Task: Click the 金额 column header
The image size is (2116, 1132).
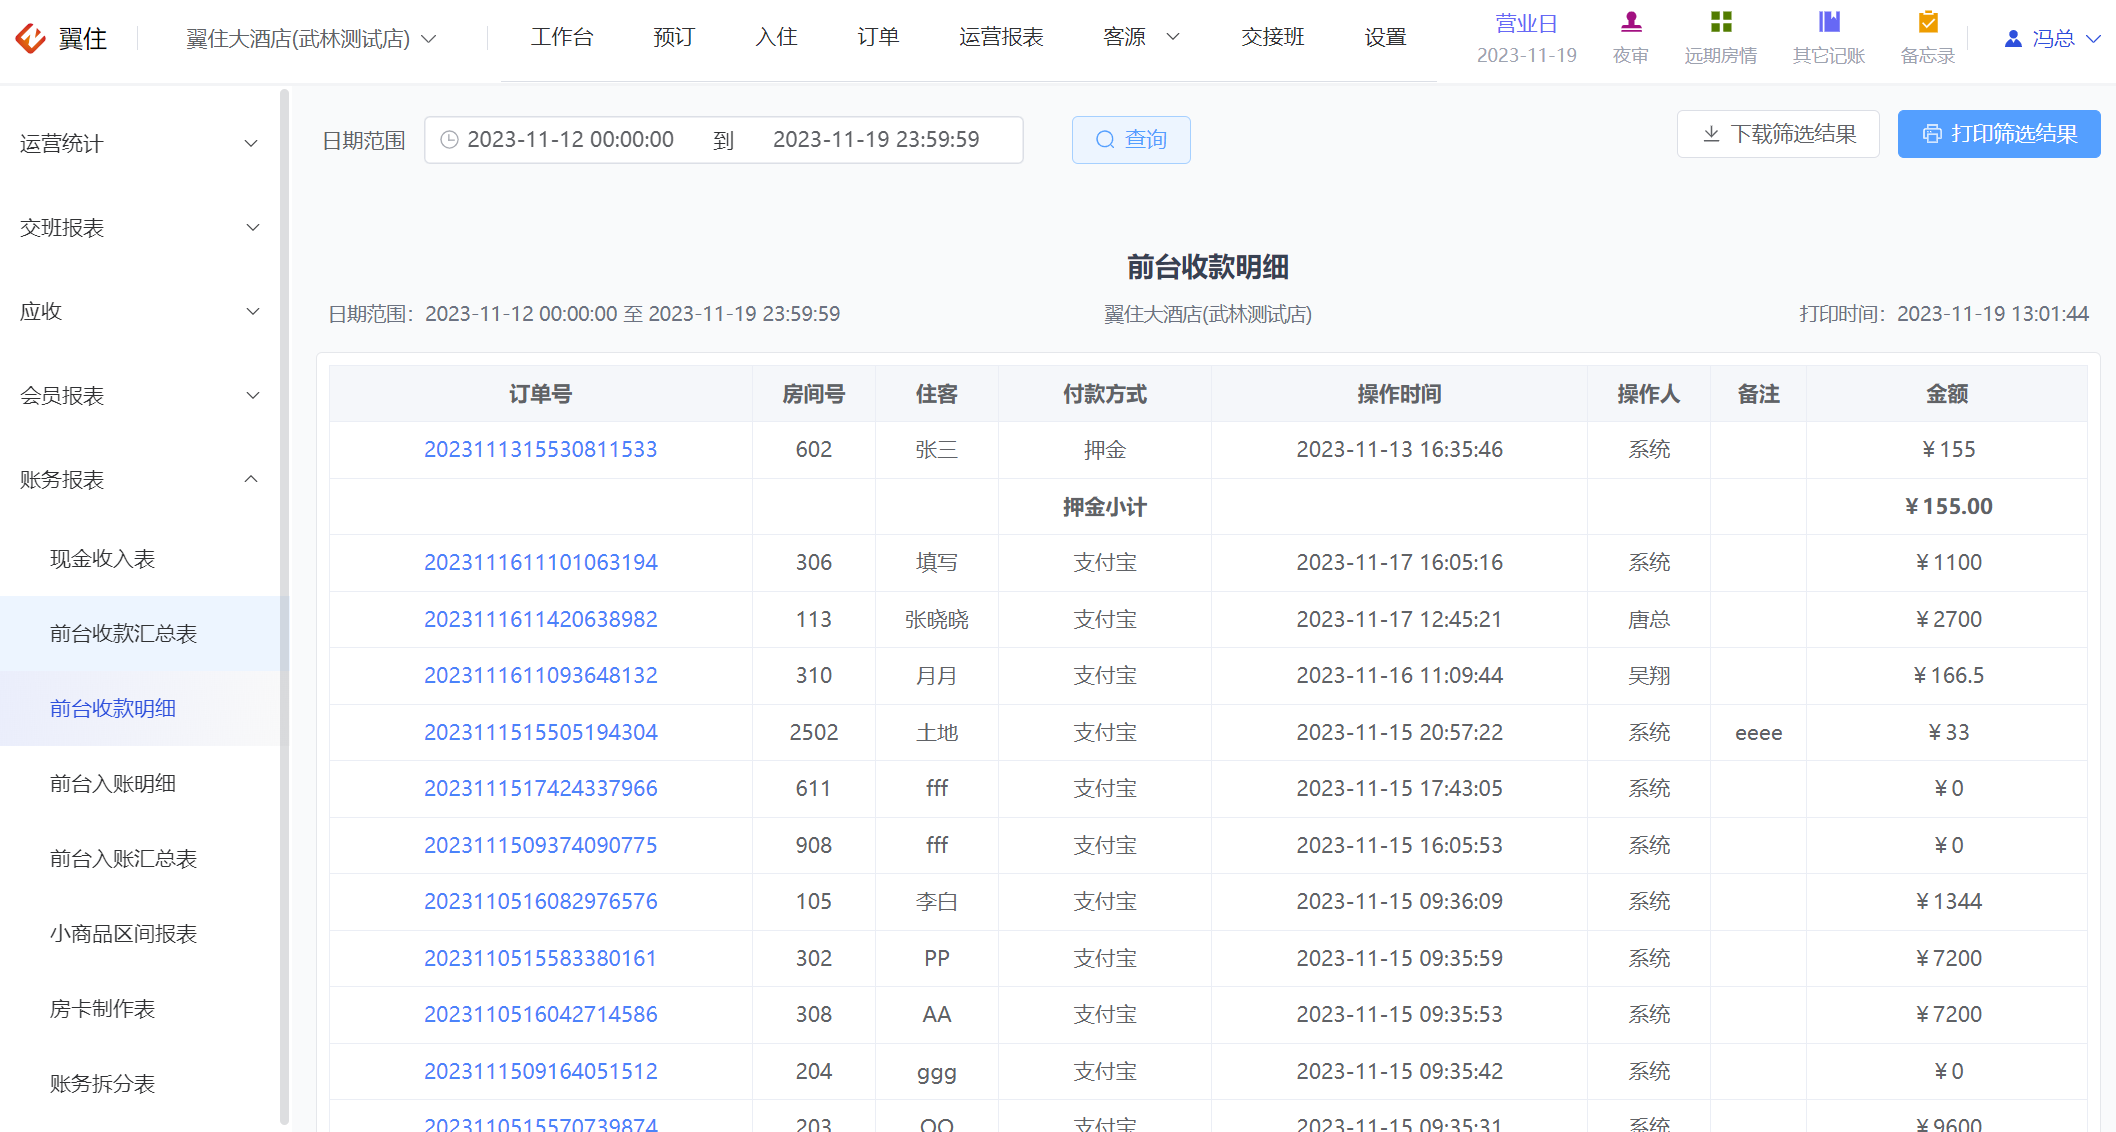Action: [x=1947, y=394]
